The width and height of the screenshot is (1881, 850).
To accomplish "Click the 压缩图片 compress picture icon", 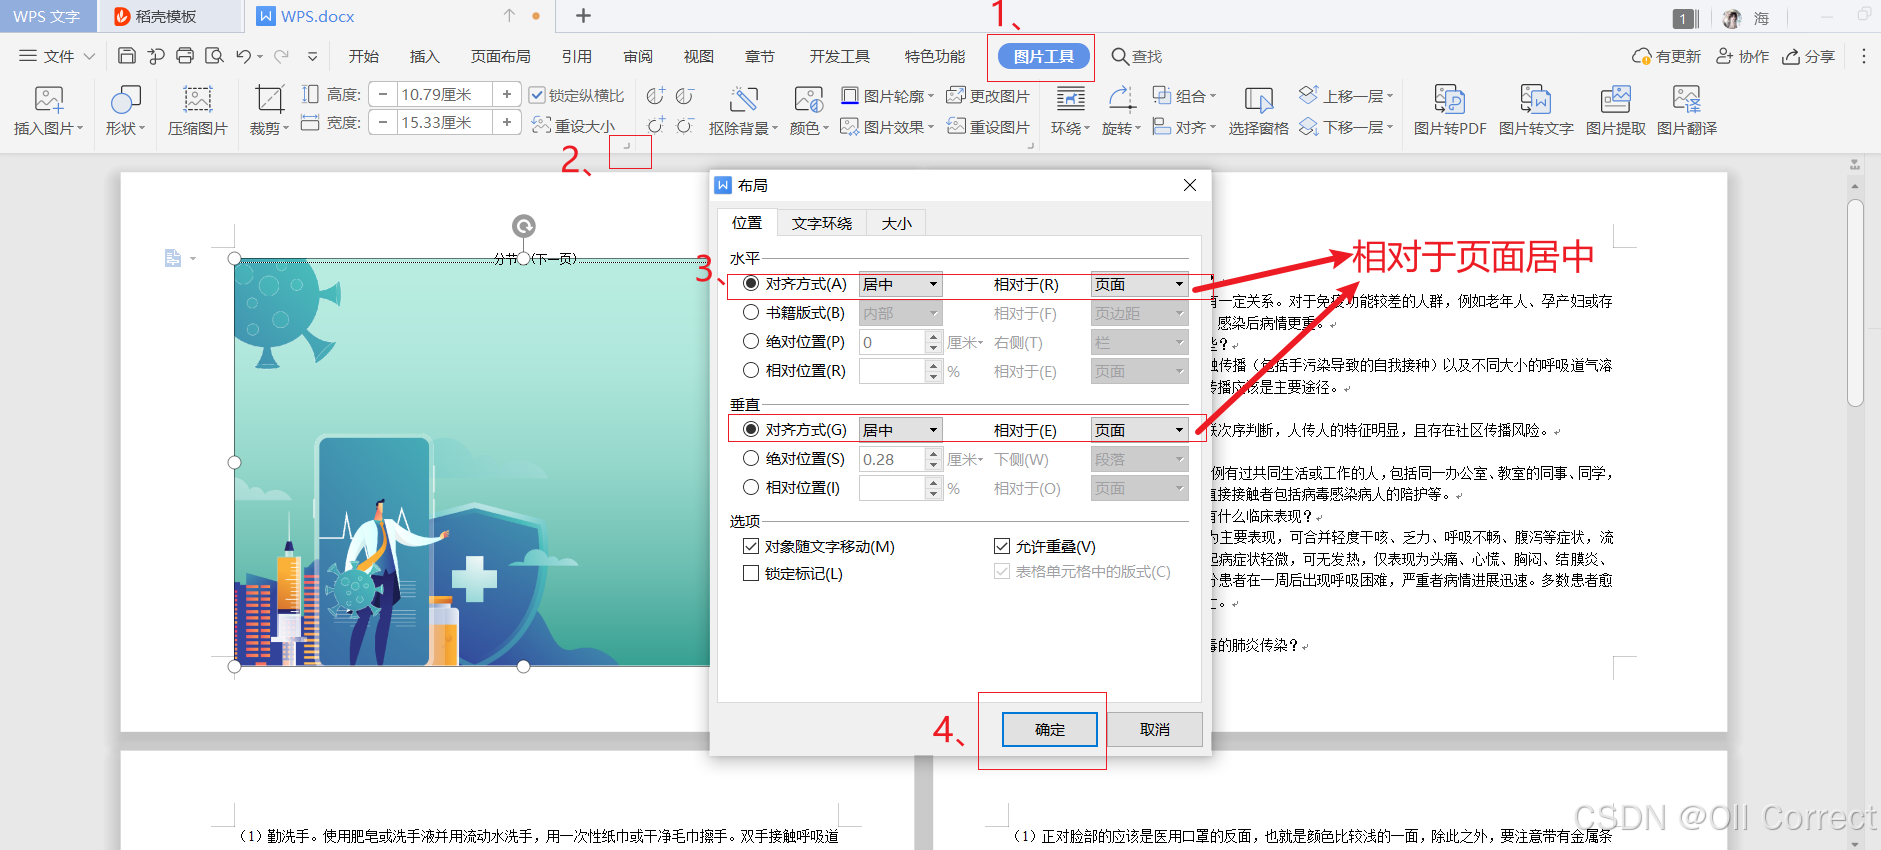I will click(198, 99).
